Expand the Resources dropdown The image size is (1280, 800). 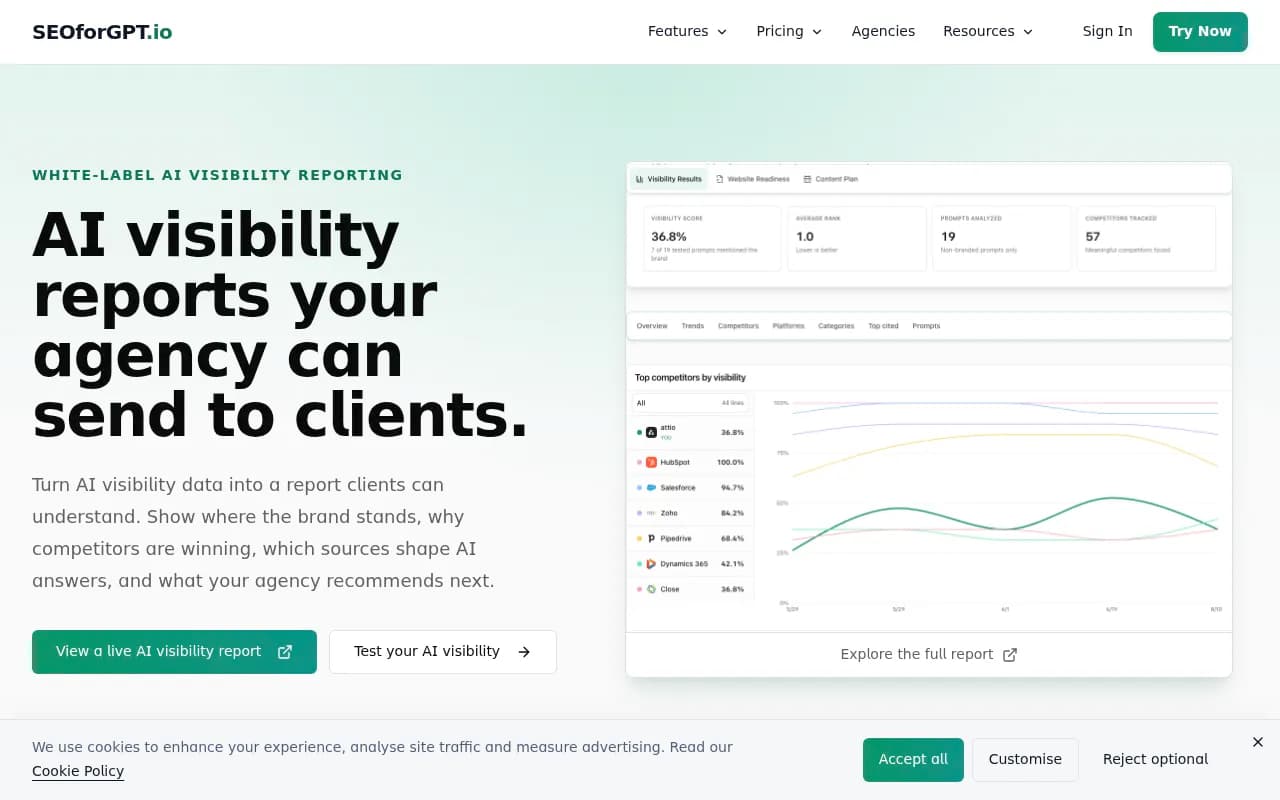point(988,31)
